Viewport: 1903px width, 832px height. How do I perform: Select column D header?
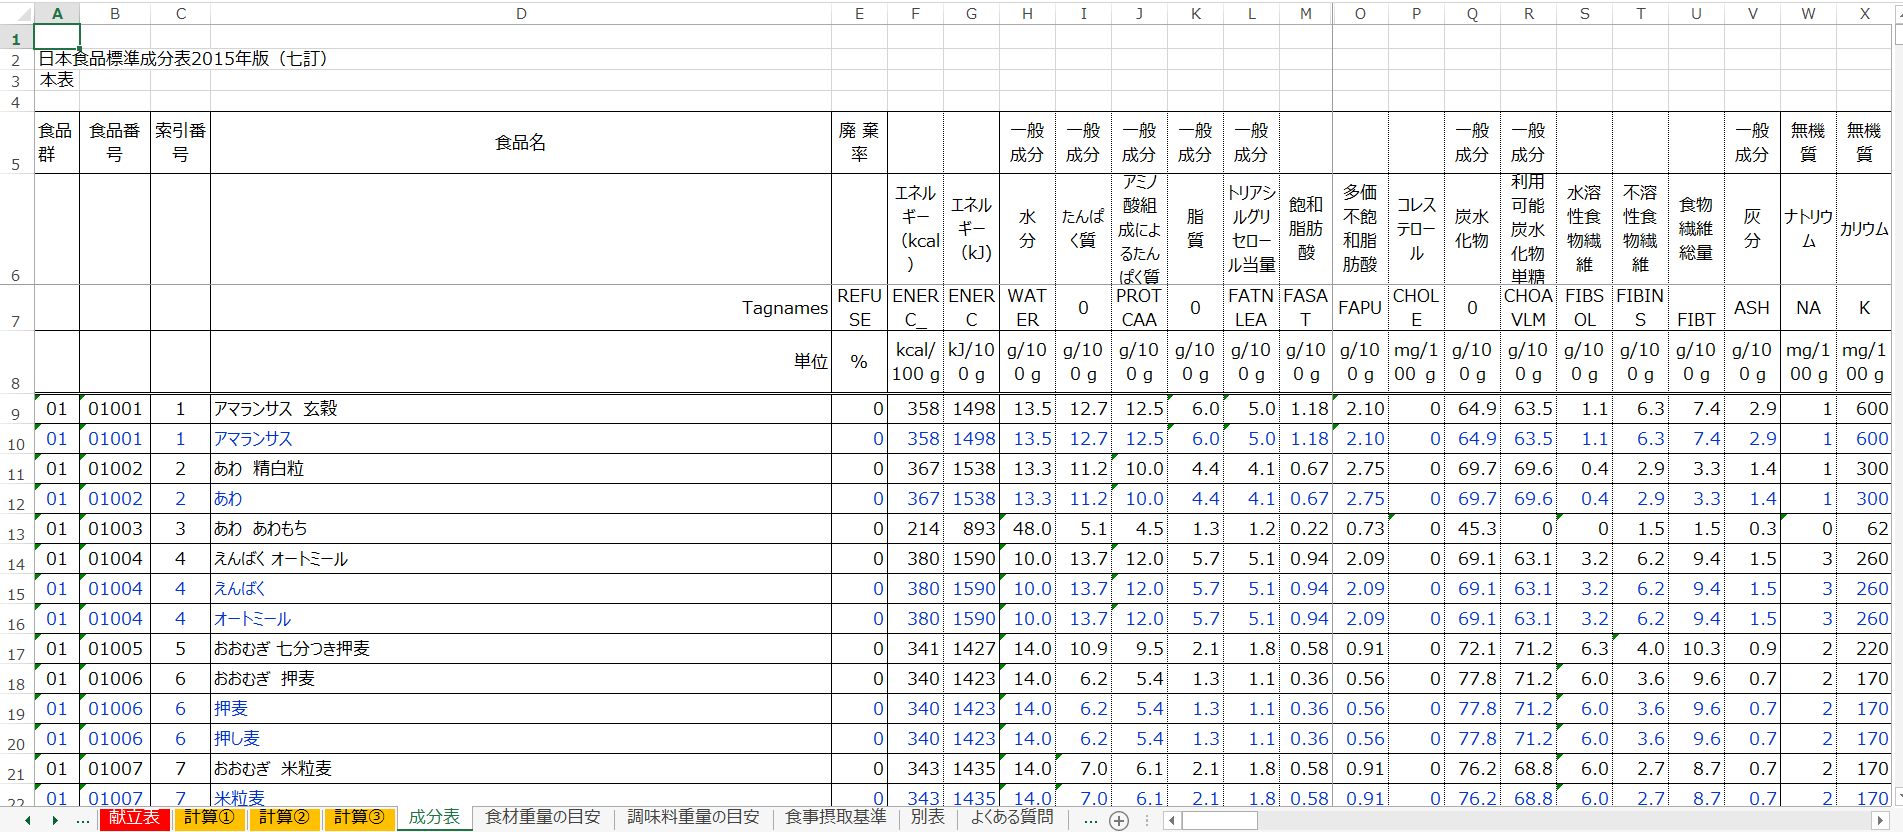521,14
